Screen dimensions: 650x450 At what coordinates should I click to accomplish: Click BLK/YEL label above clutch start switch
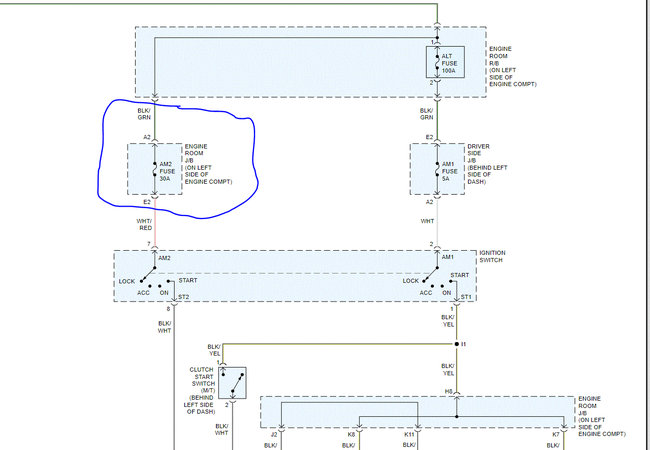point(214,350)
